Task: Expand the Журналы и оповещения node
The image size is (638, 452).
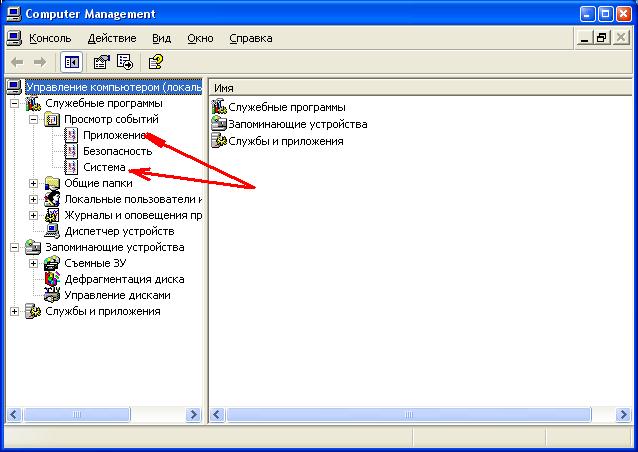Action: click(x=33, y=215)
